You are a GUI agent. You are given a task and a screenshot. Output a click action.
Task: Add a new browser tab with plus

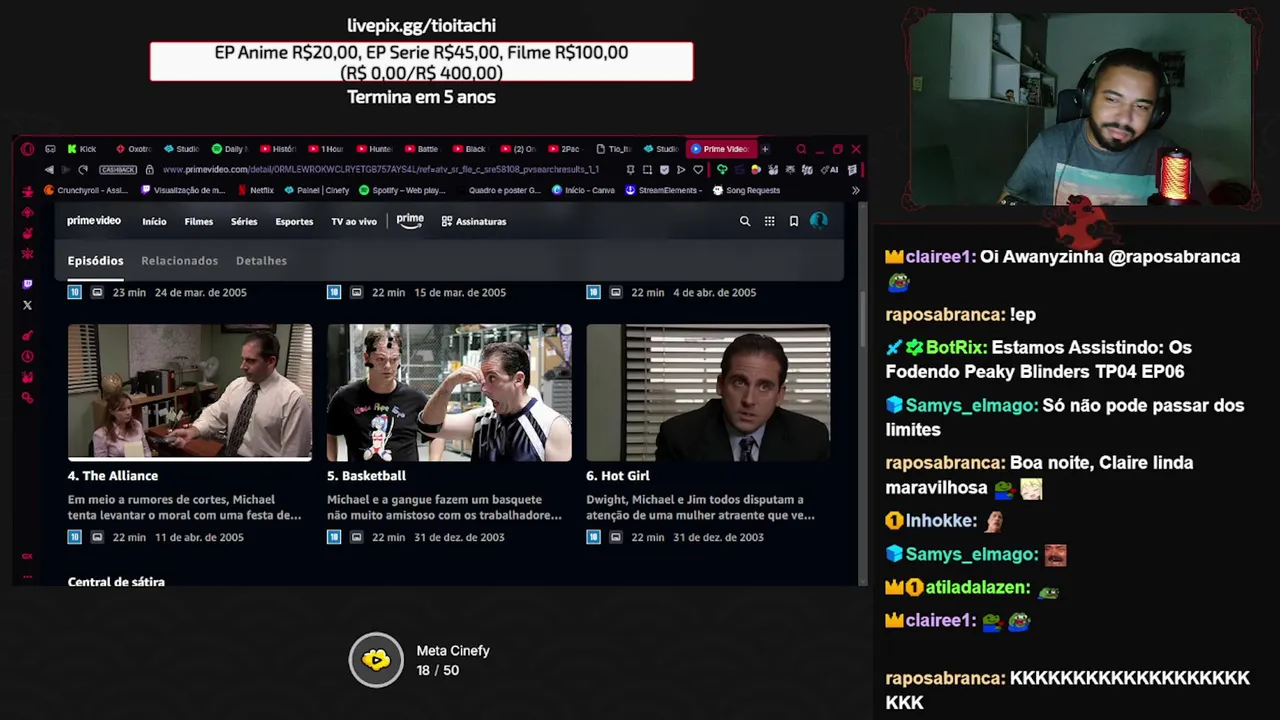(x=765, y=149)
